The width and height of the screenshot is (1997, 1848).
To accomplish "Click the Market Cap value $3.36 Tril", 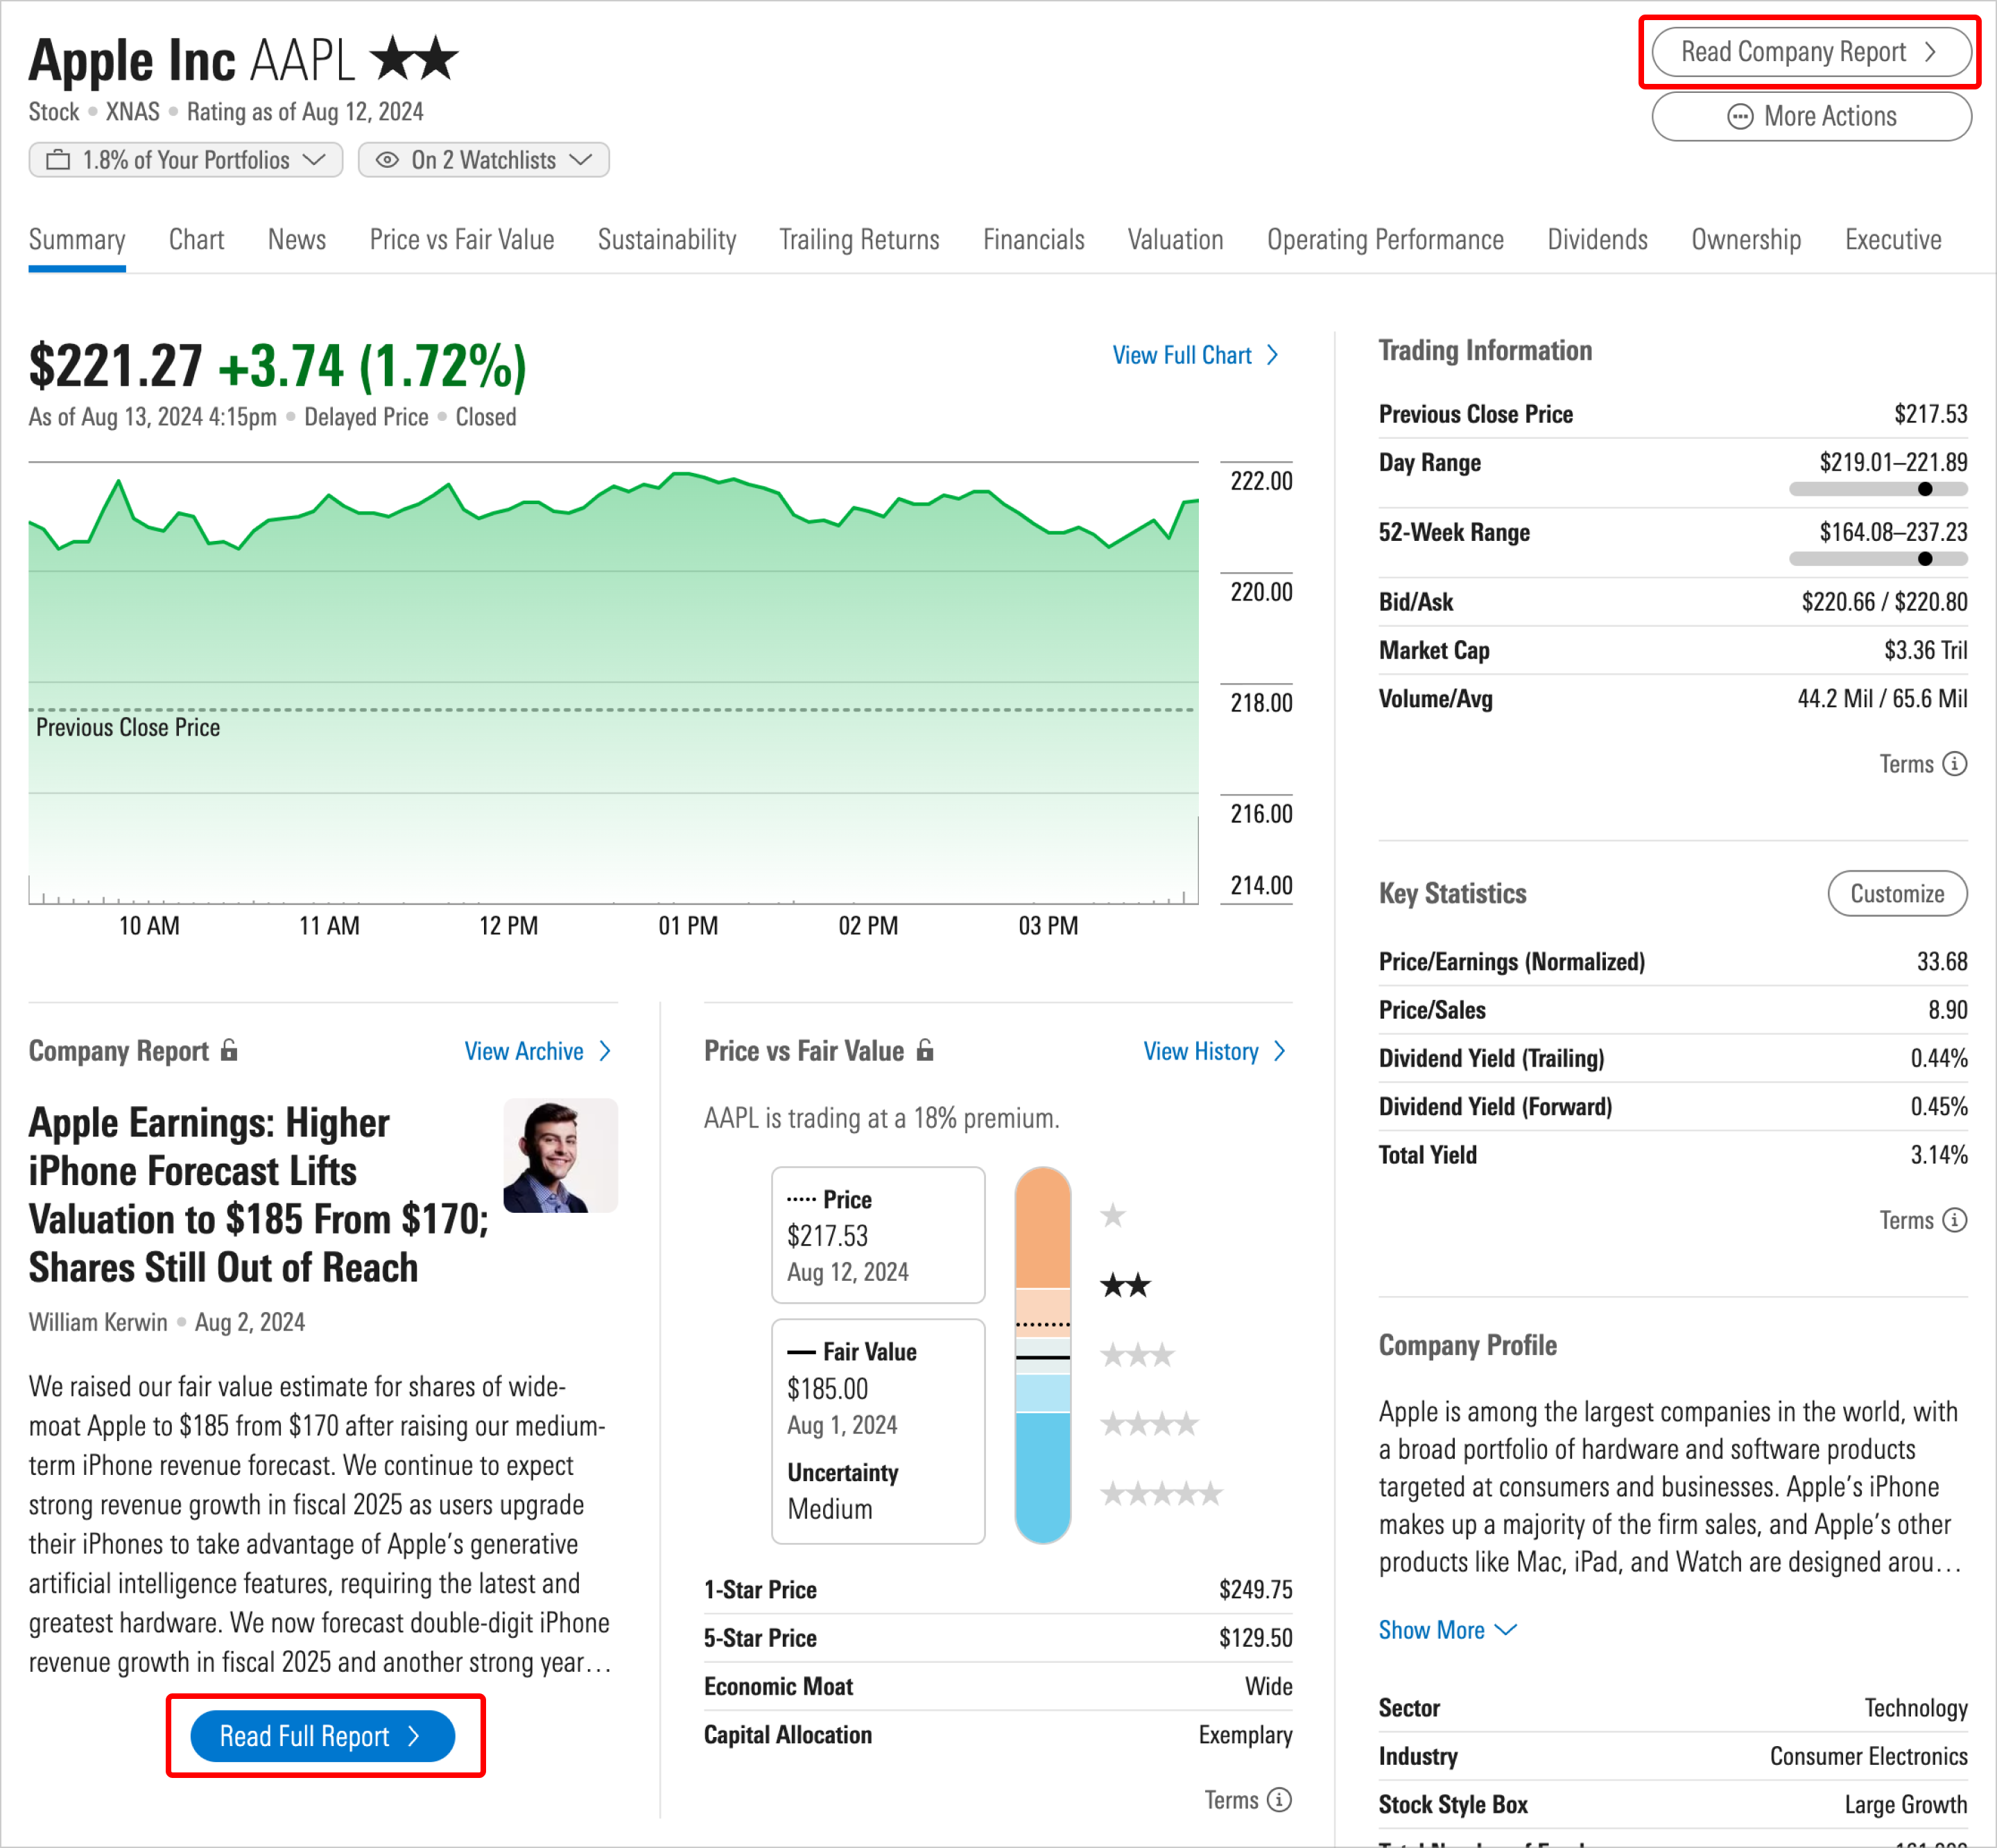I will pyautogui.click(x=1925, y=651).
